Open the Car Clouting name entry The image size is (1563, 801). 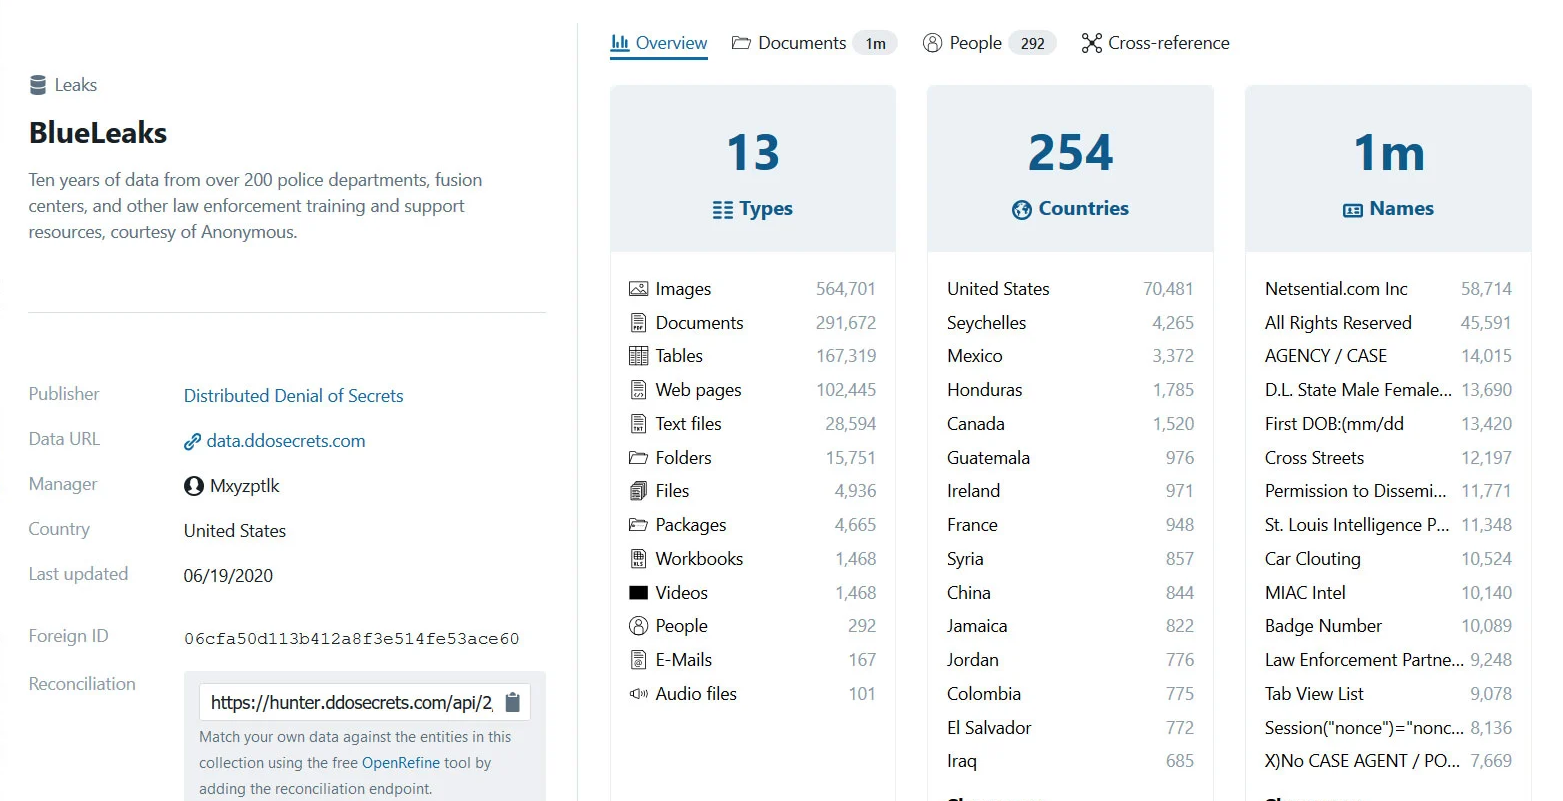pos(1388,559)
